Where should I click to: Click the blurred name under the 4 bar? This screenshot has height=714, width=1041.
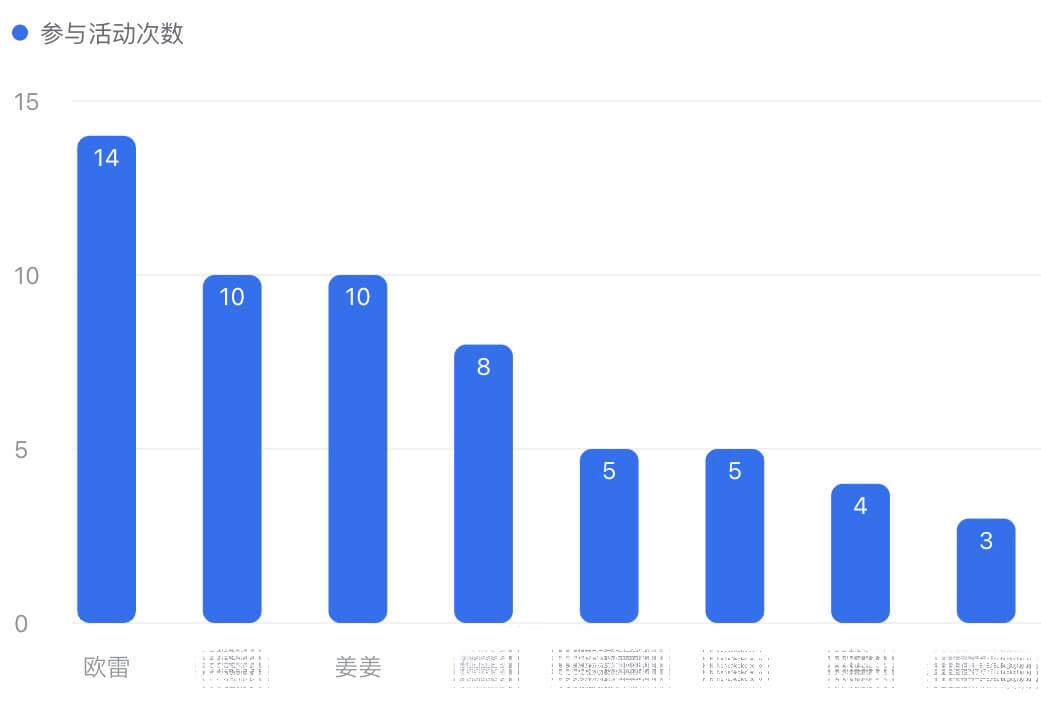[861, 668]
